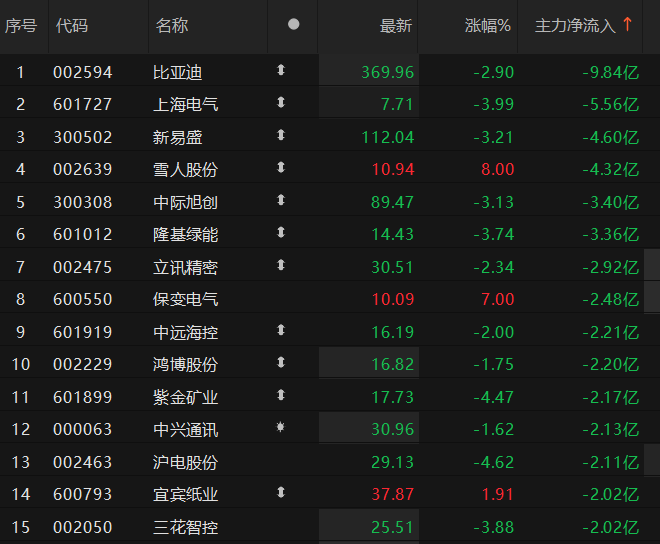Toggle sort arrow on 主力净流入 column
This screenshot has height=544, width=660.
pos(627,25)
